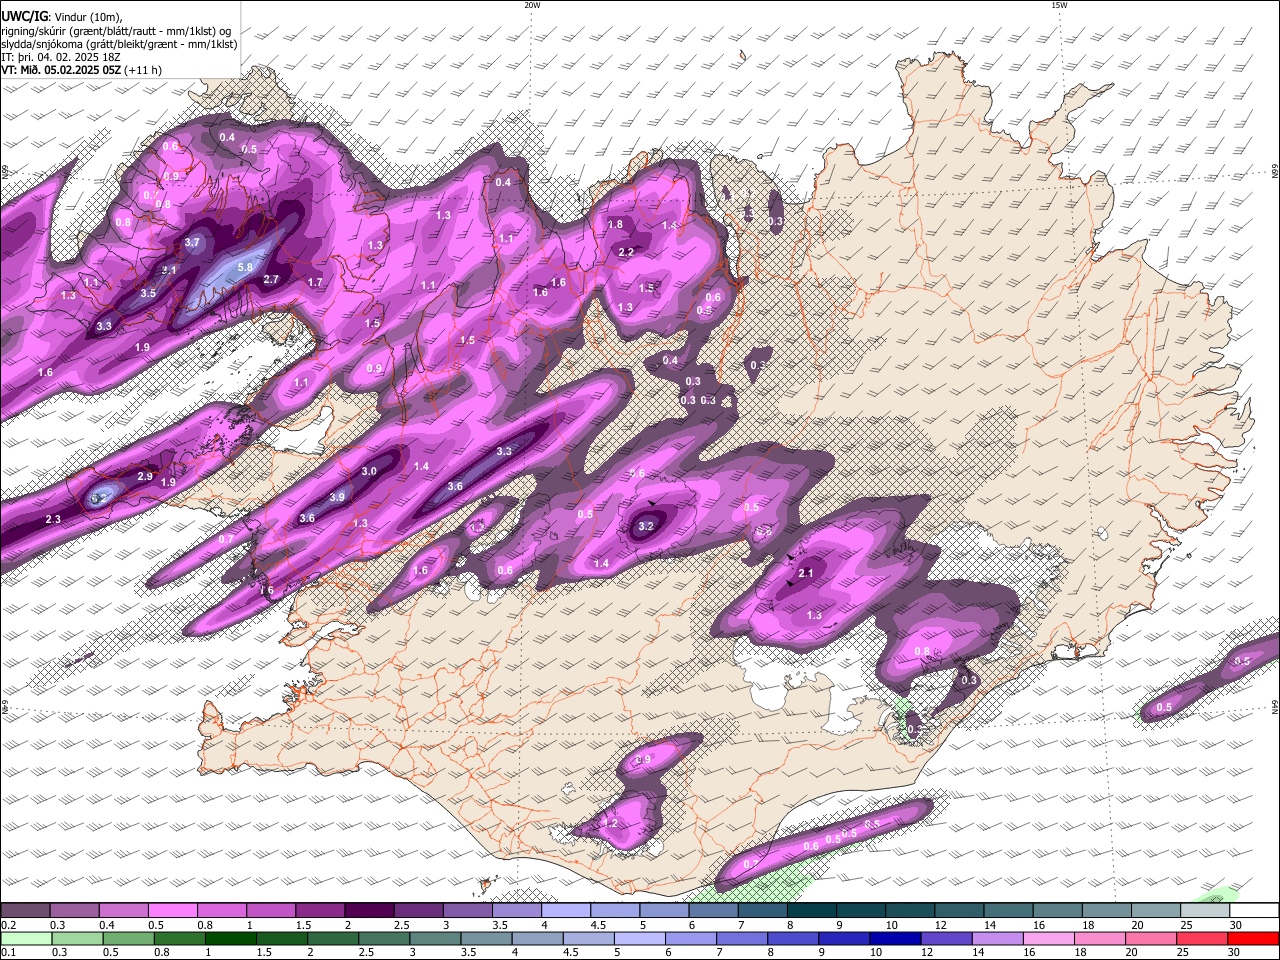Click the 6.2 precipitation value label
1280x960 pixels.
click(98, 497)
